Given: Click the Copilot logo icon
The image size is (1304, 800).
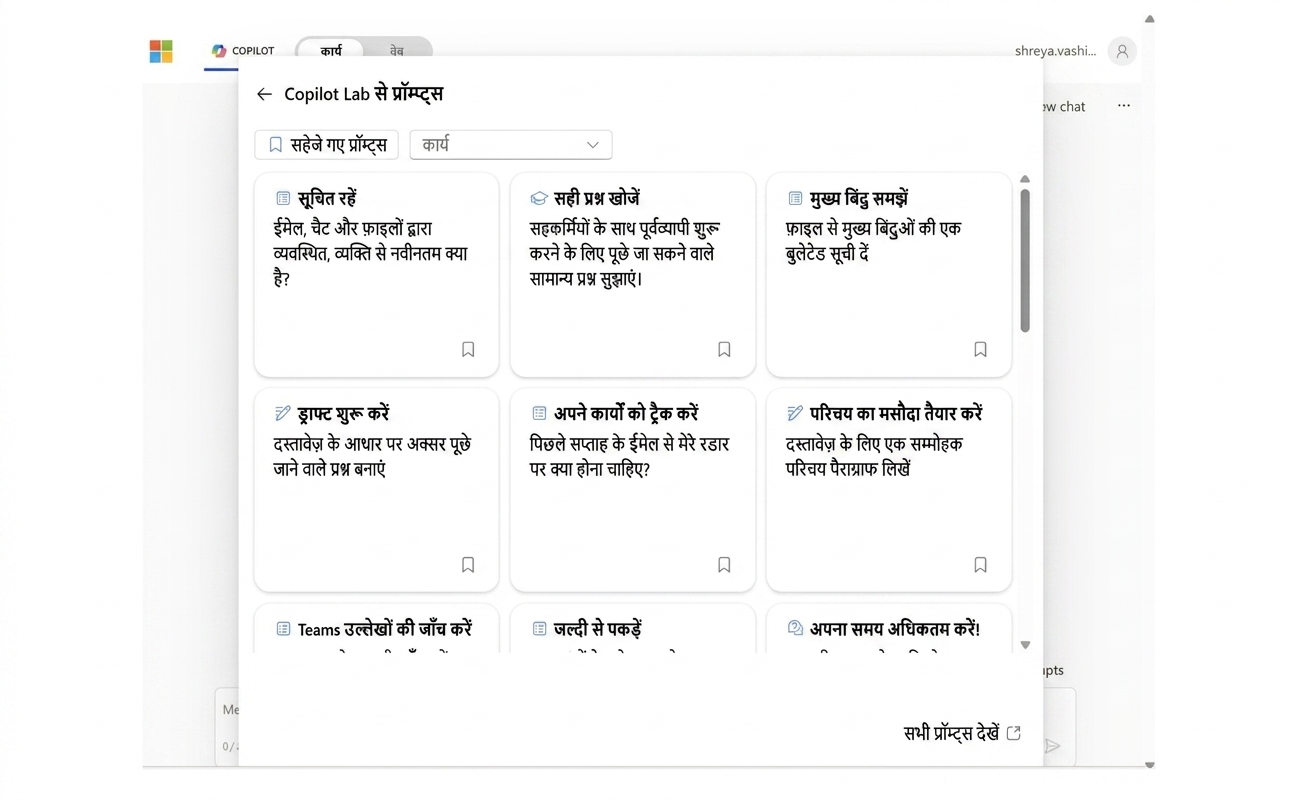Looking at the screenshot, I should click(219, 51).
